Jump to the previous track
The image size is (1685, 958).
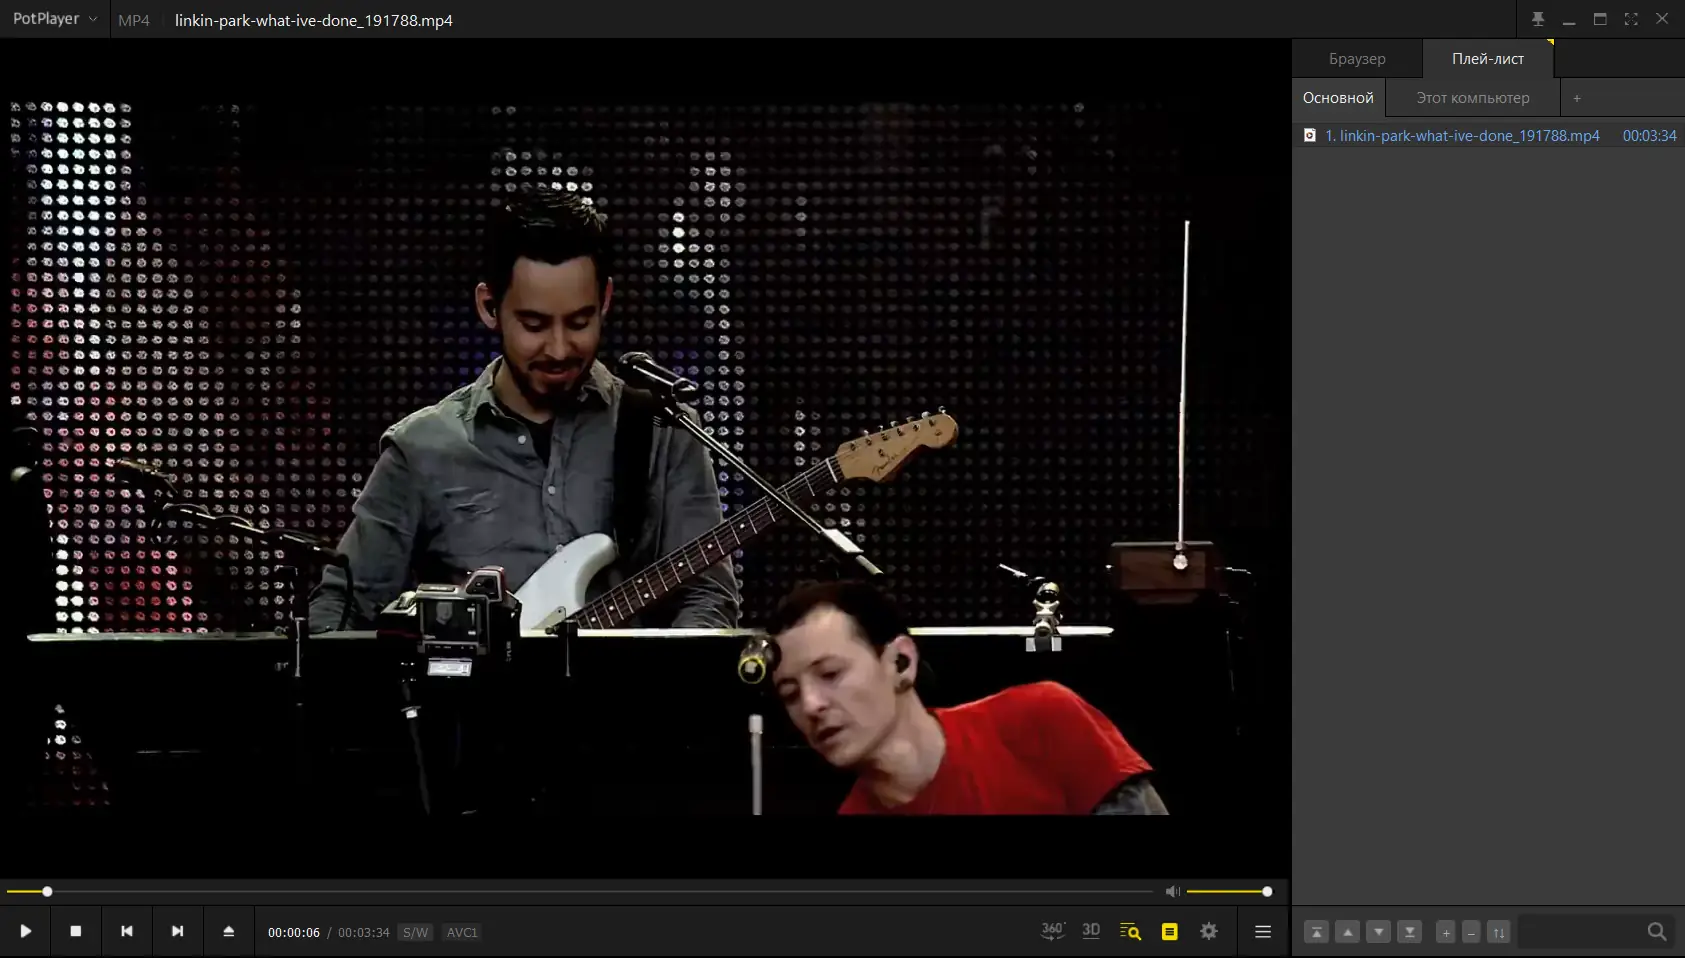point(127,931)
